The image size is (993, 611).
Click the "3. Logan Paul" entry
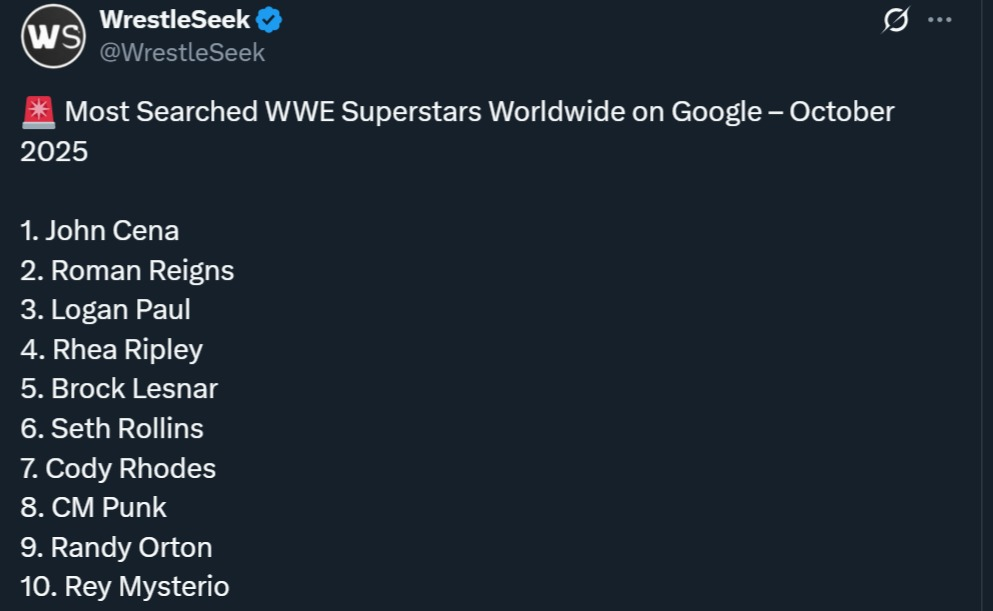pyautogui.click(x=105, y=310)
